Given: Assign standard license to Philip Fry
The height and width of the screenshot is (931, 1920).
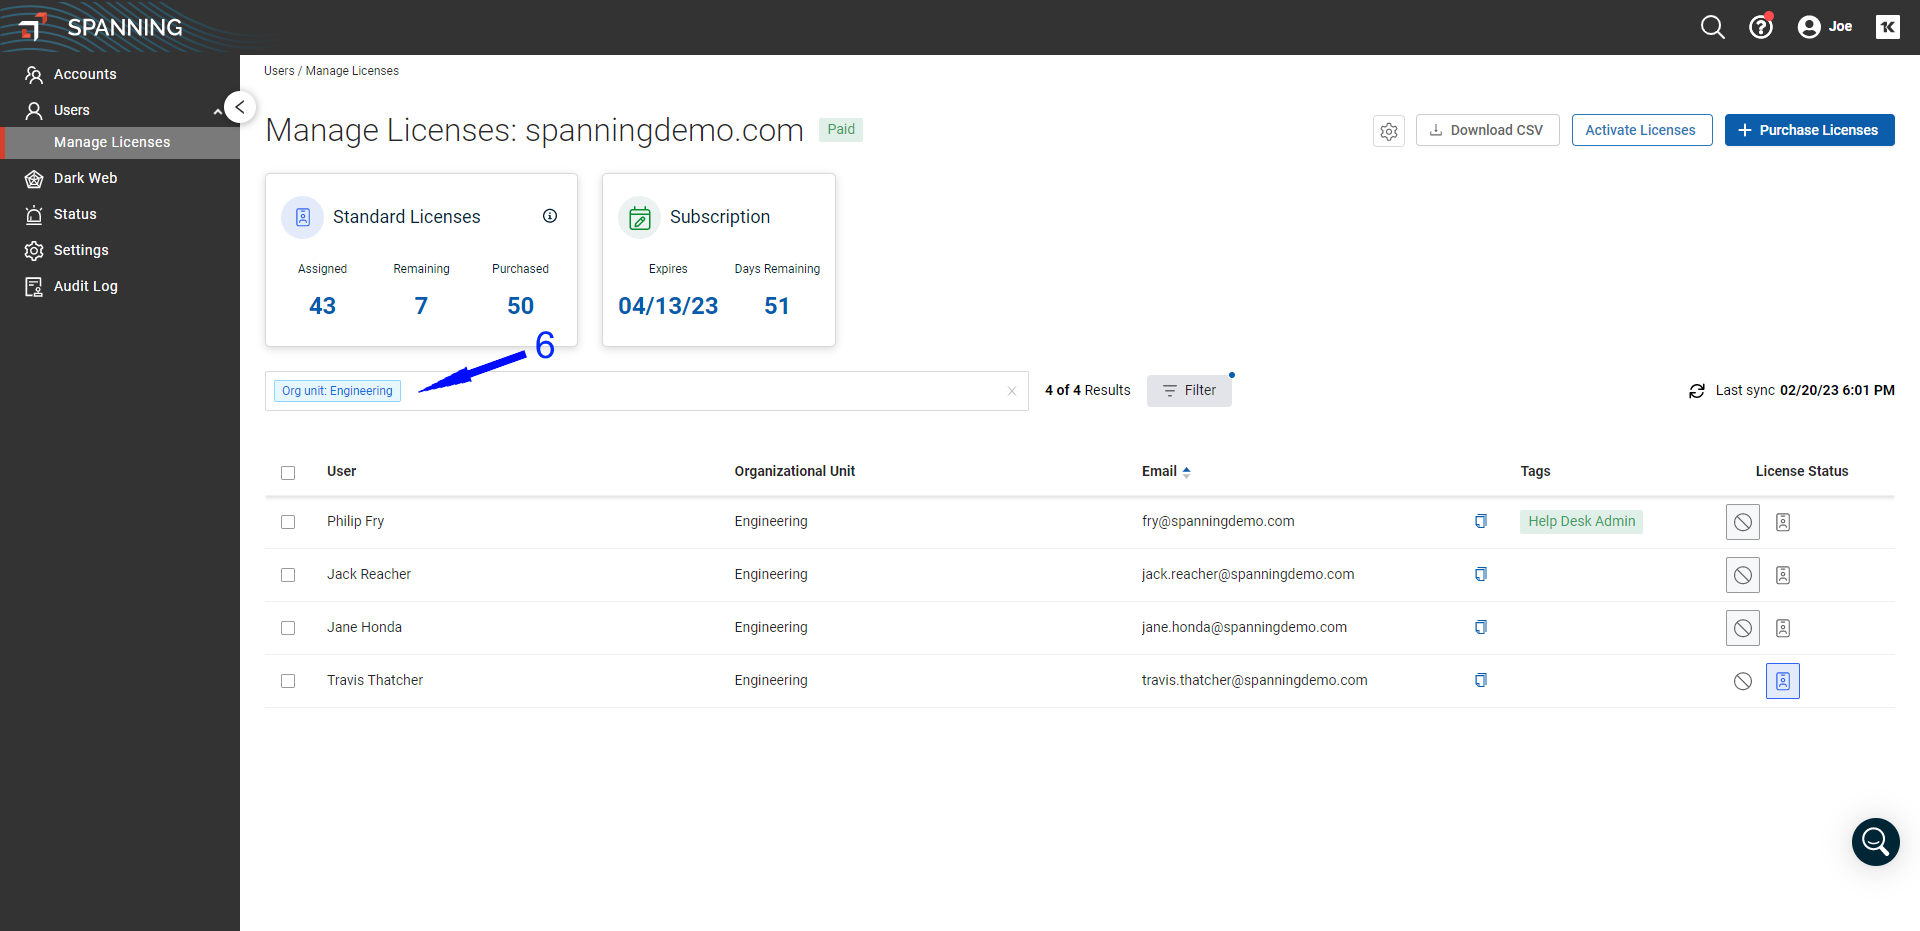Looking at the screenshot, I should click(1783, 522).
